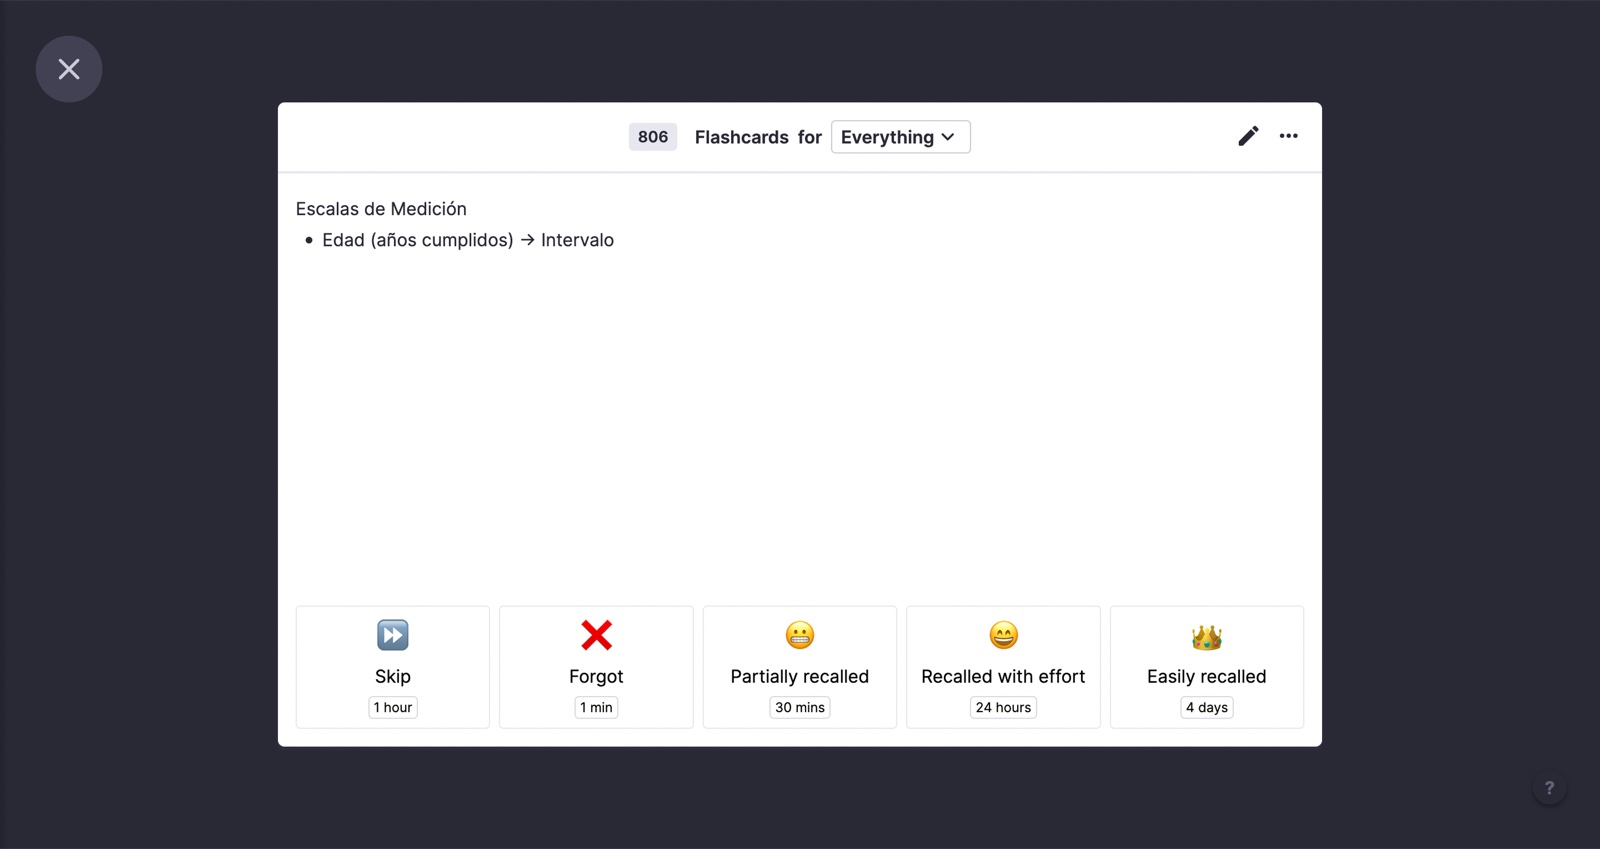The width and height of the screenshot is (1600, 849).
Task: Click the 'Intervalo' answer text
Action: click(x=577, y=240)
